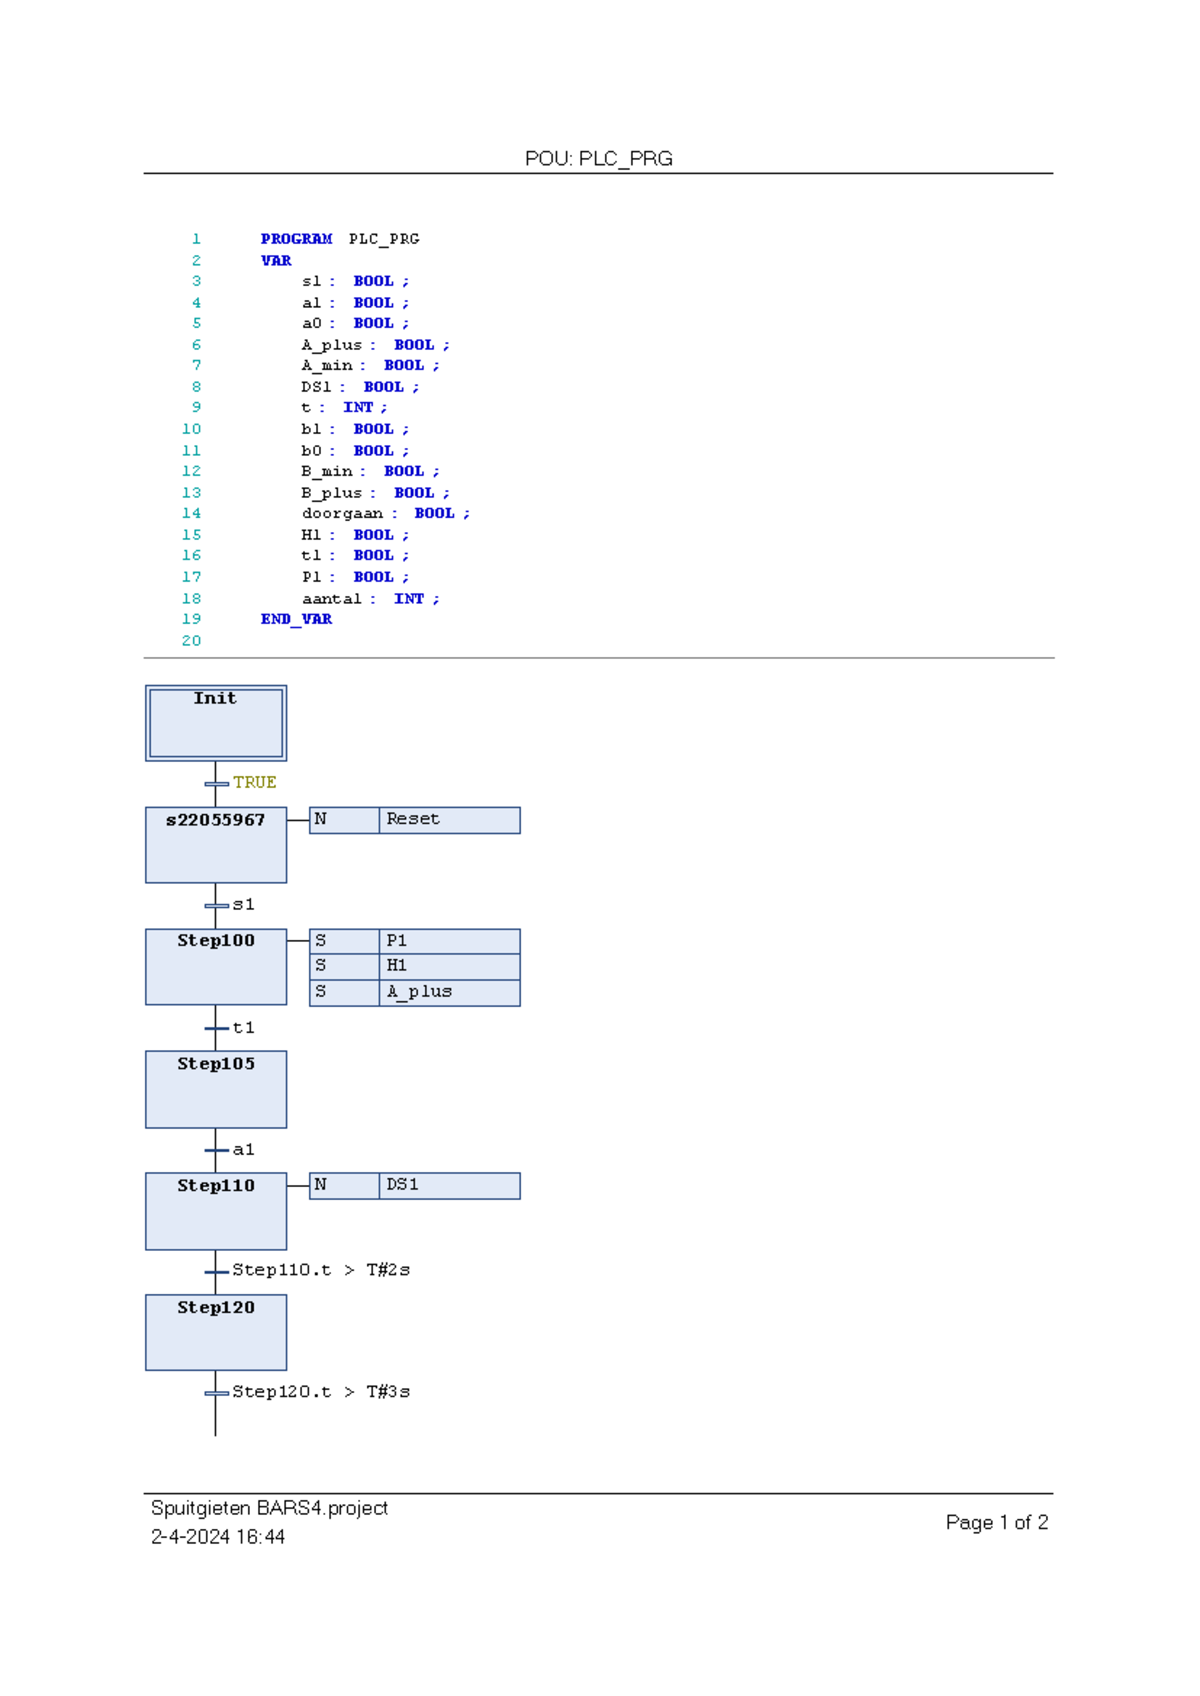Select the Step100 step box
This screenshot has width=1200, height=1696.
click(x=216, y=967)
